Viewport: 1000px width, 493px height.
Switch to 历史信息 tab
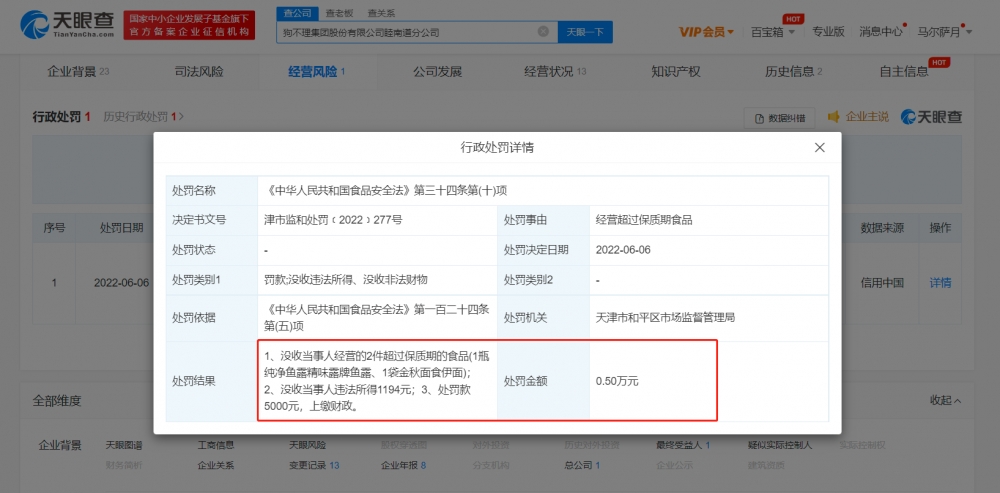[x=793, y=71]
